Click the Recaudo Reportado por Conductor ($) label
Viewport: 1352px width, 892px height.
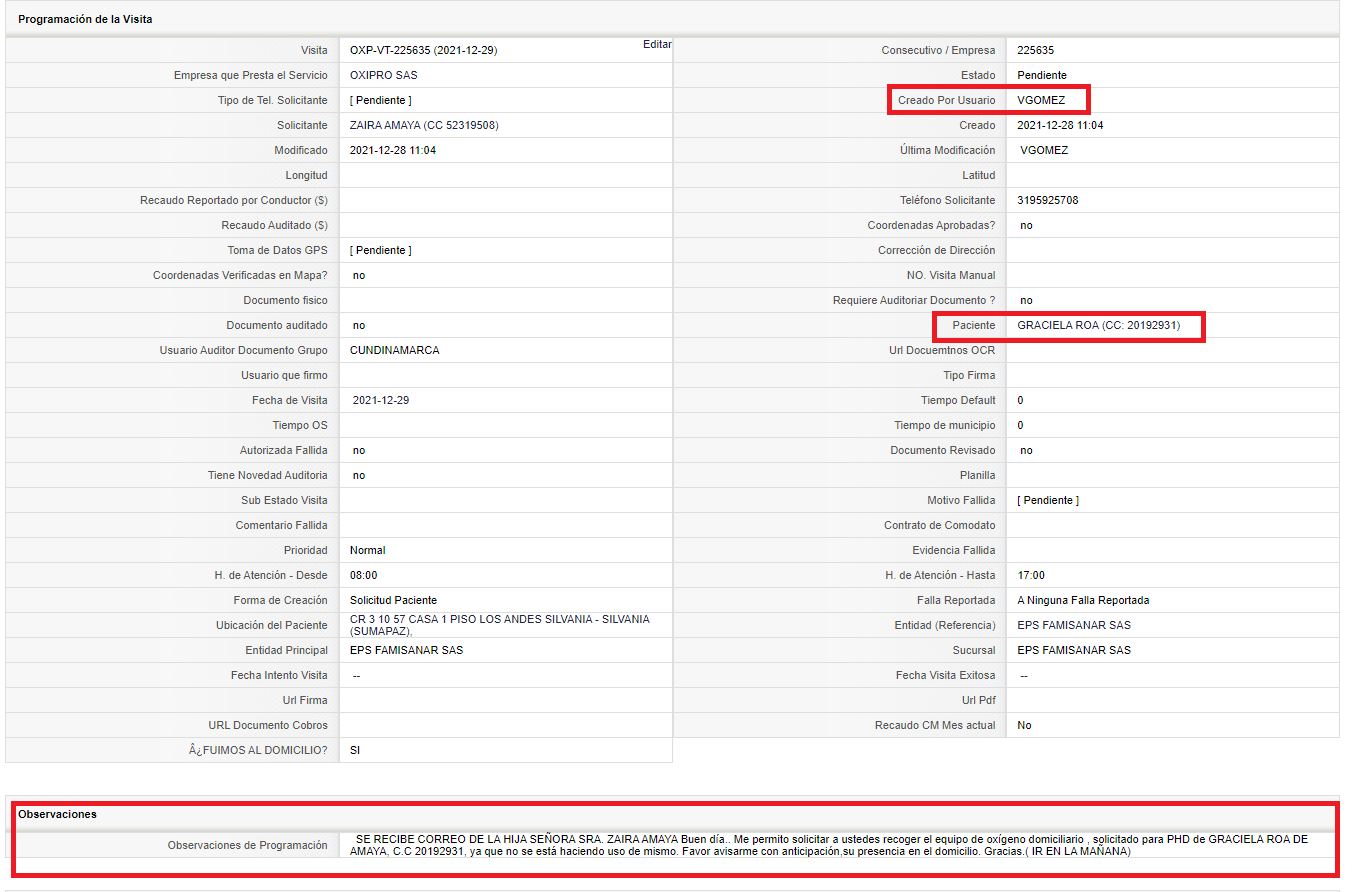(x=234, y=200)
